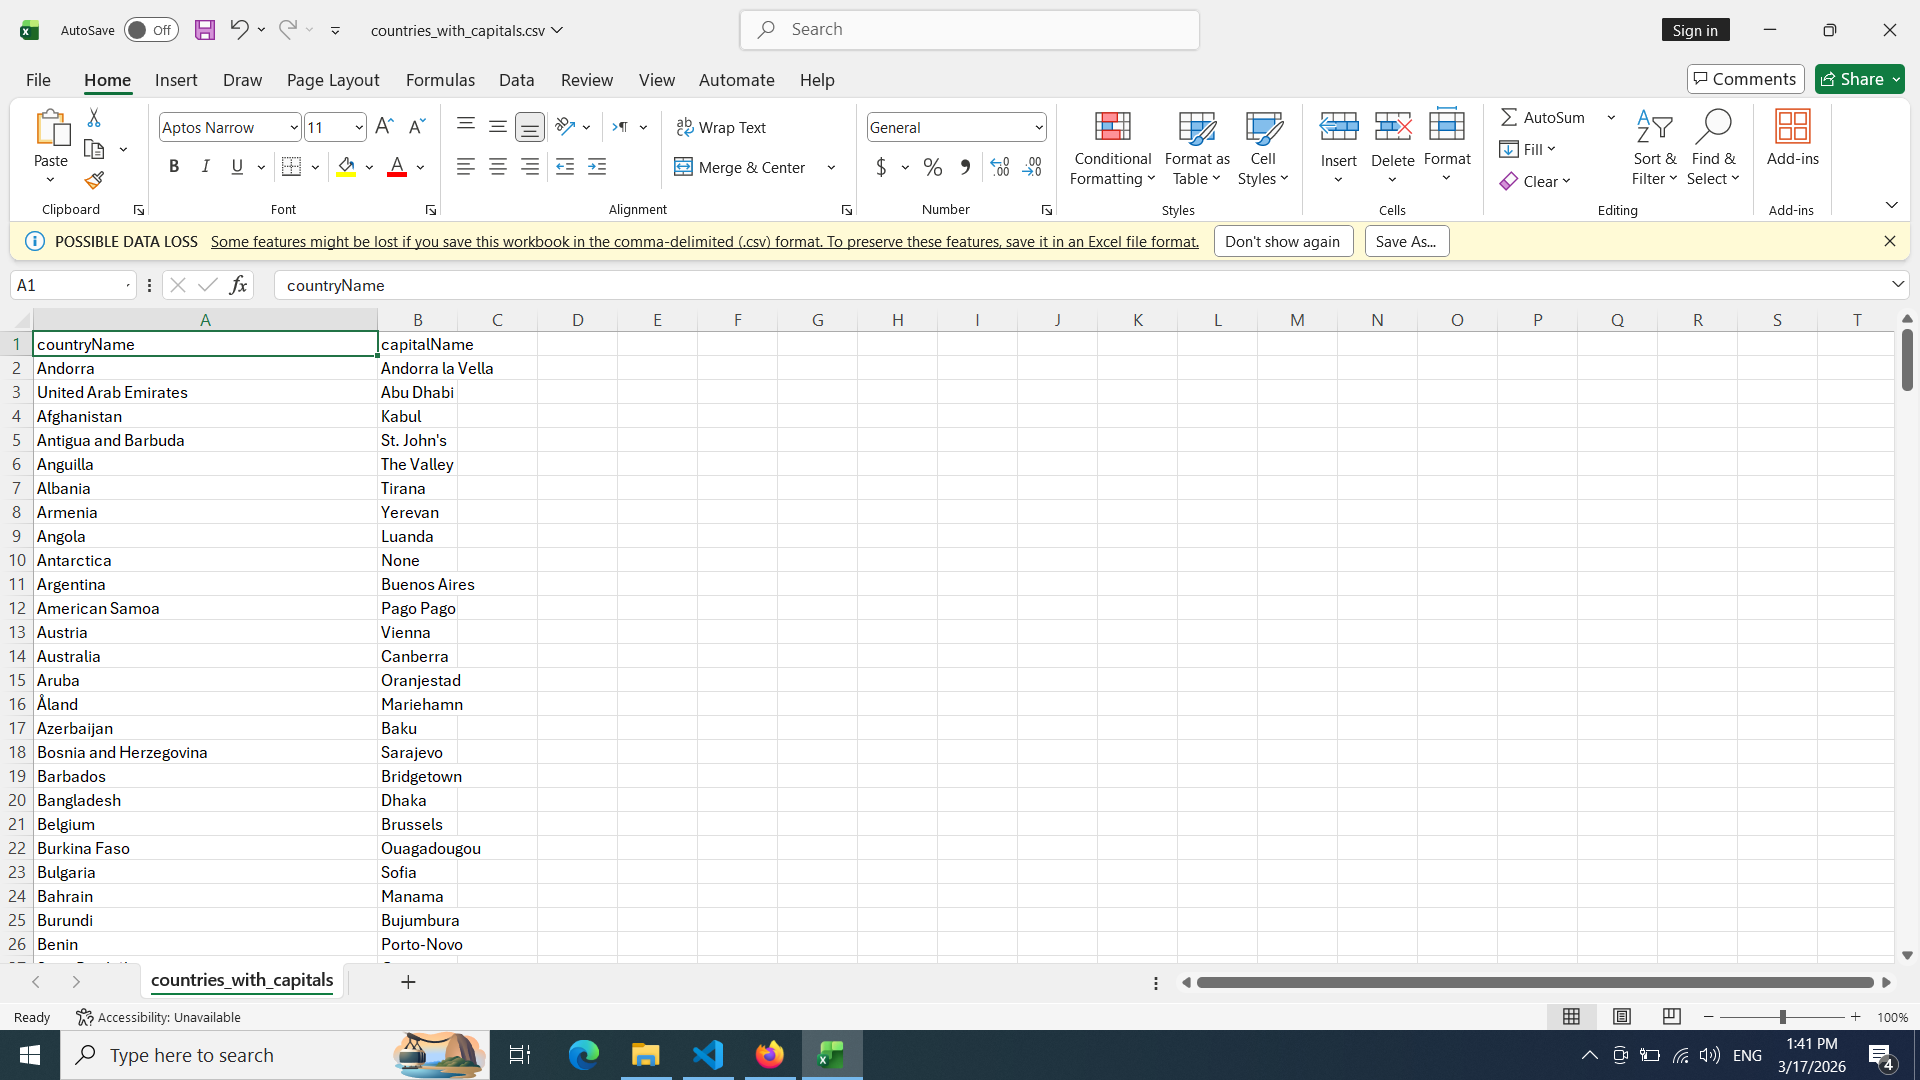Expand Merge & Center options arrow
Viewport: 1920px width, 1080px height.
[x=831, y=167]
